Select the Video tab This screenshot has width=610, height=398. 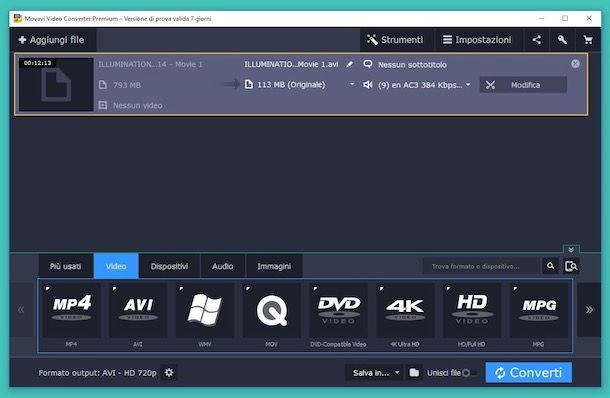pyautogui.click(x=116, y=266)
